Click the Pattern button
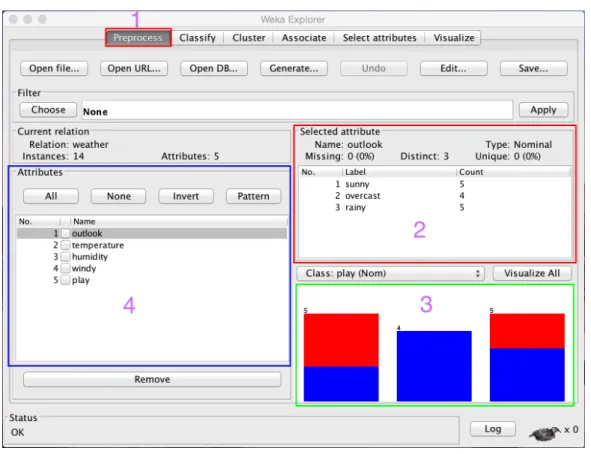591x454 pixels. point(253,196)
